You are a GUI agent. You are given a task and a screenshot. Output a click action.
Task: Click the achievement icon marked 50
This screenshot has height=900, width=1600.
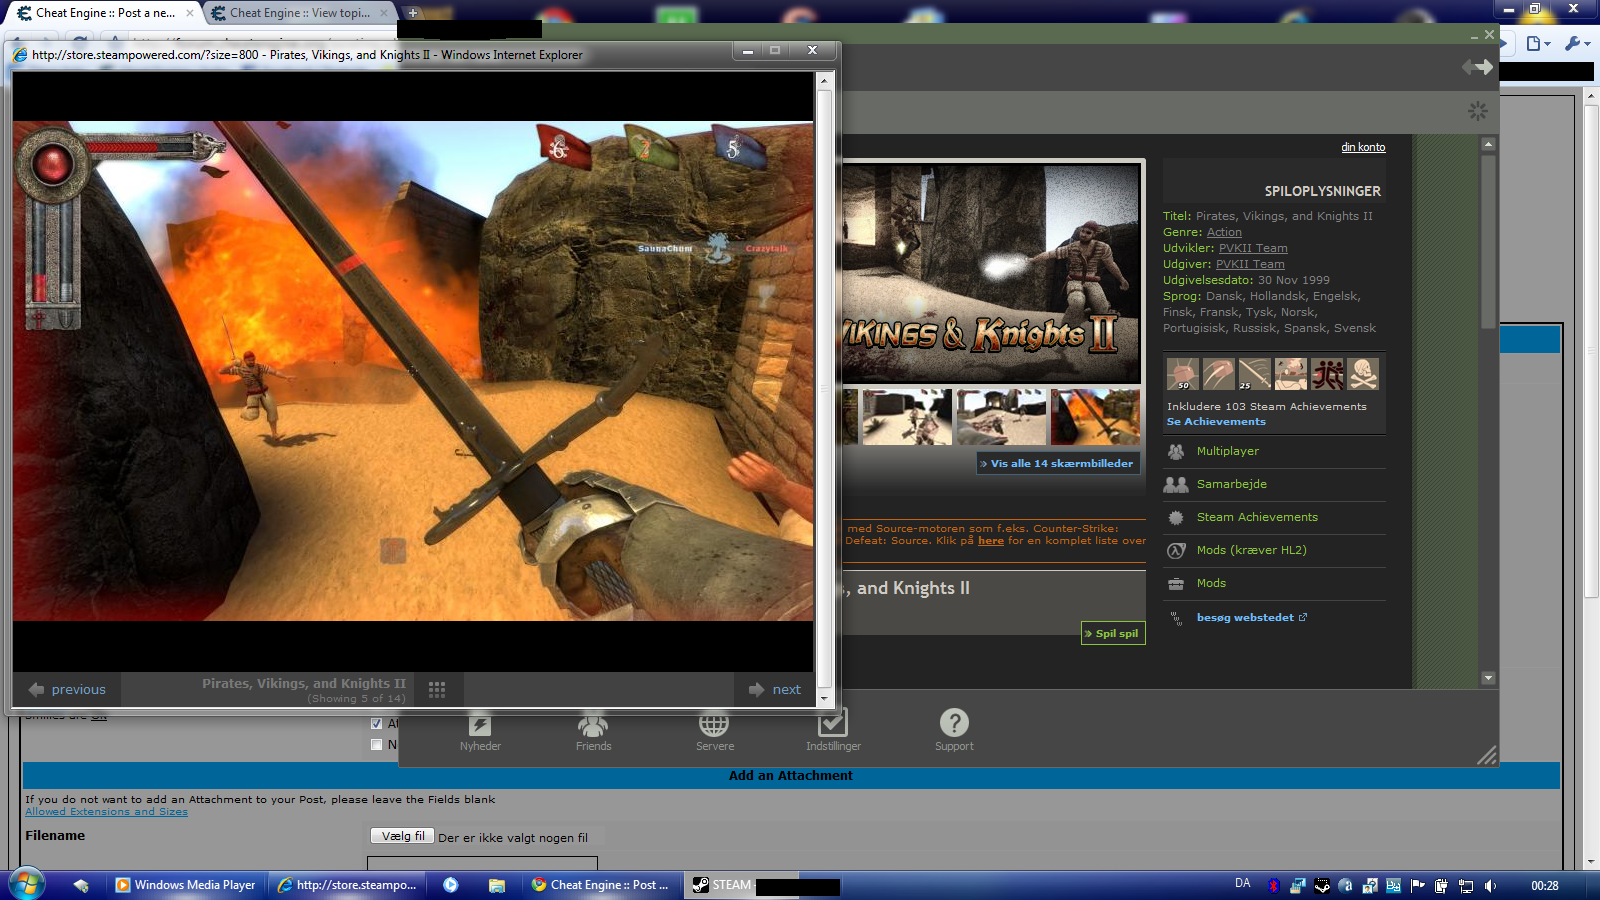tap(1183, 374)
